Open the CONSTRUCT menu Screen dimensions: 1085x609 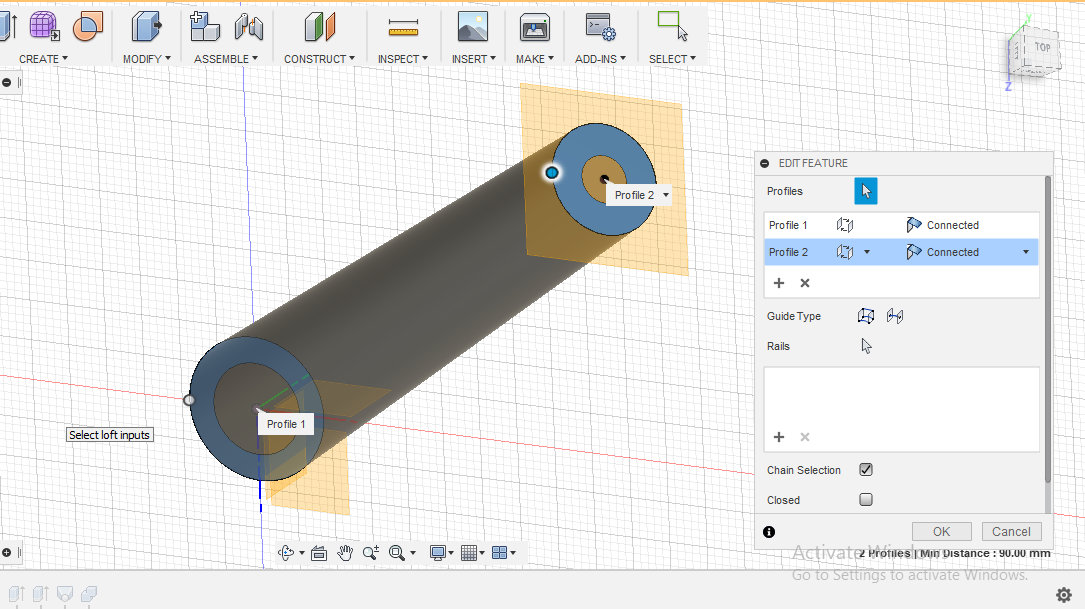point(319,59)
